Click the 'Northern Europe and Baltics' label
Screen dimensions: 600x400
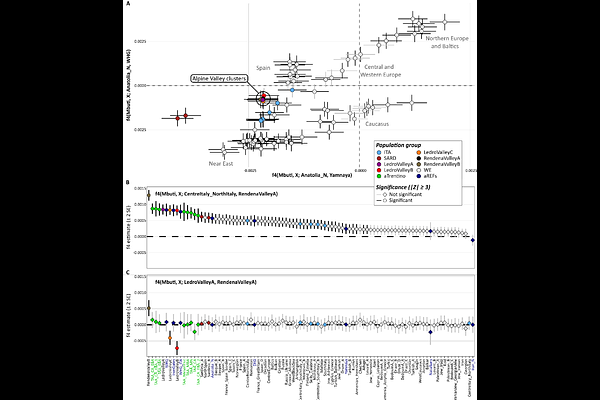[447, 42]
